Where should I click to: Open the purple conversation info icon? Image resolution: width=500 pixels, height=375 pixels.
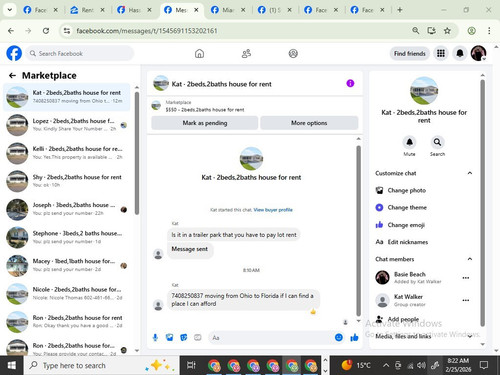350,83
